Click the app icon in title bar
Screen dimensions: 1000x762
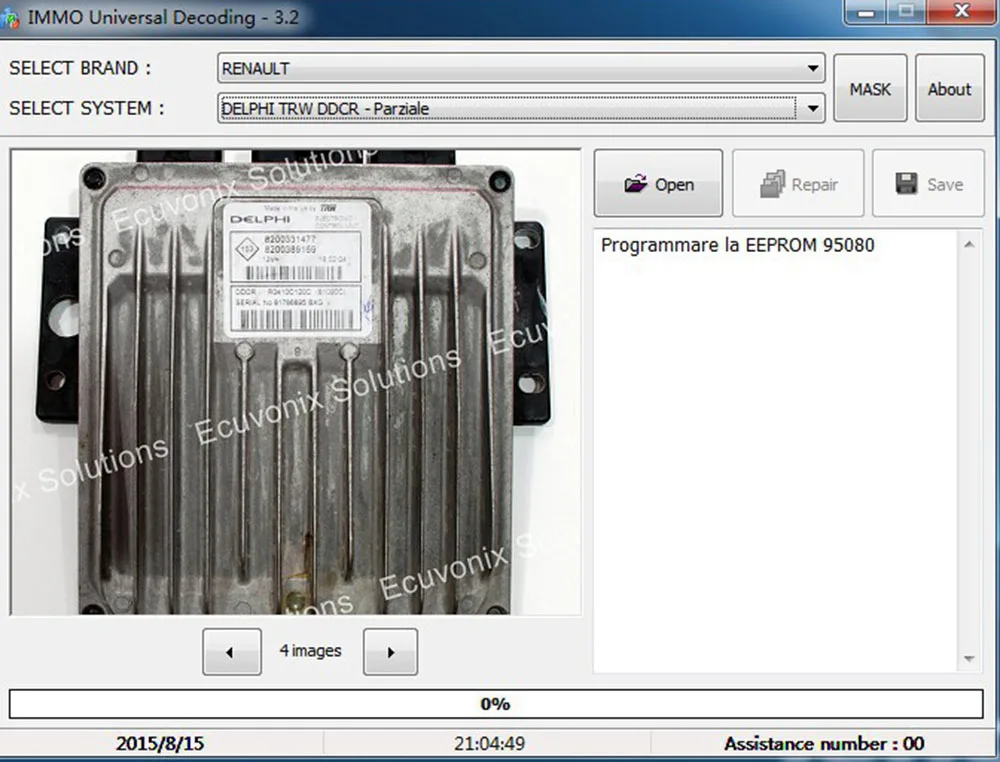click(10, 18)
